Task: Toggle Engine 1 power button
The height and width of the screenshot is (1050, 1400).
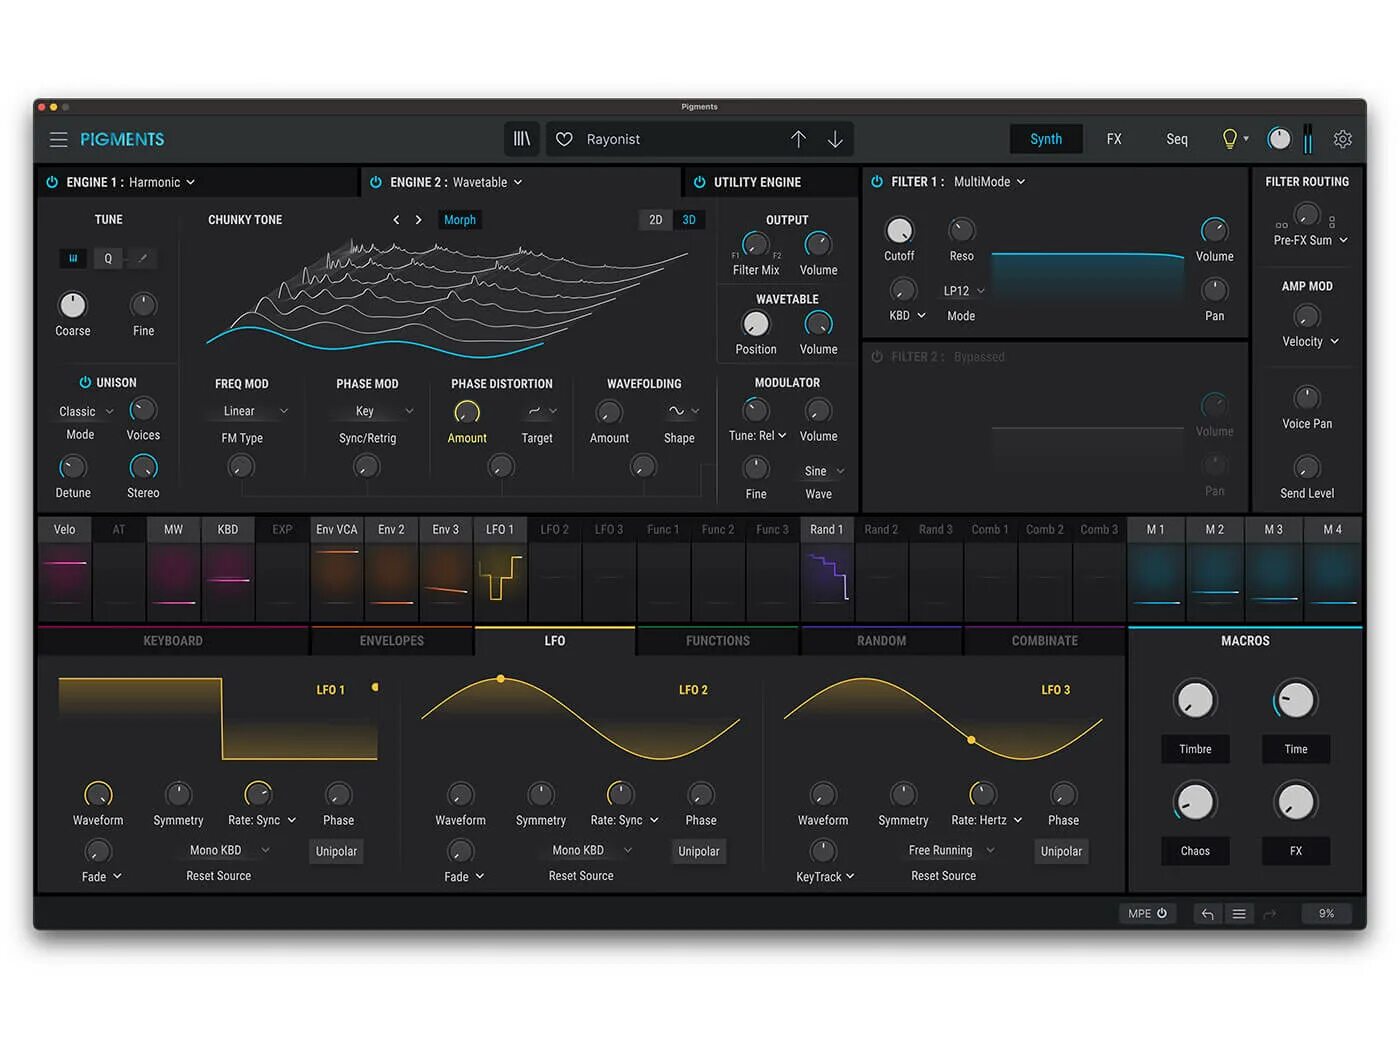Action: (52, 182)
